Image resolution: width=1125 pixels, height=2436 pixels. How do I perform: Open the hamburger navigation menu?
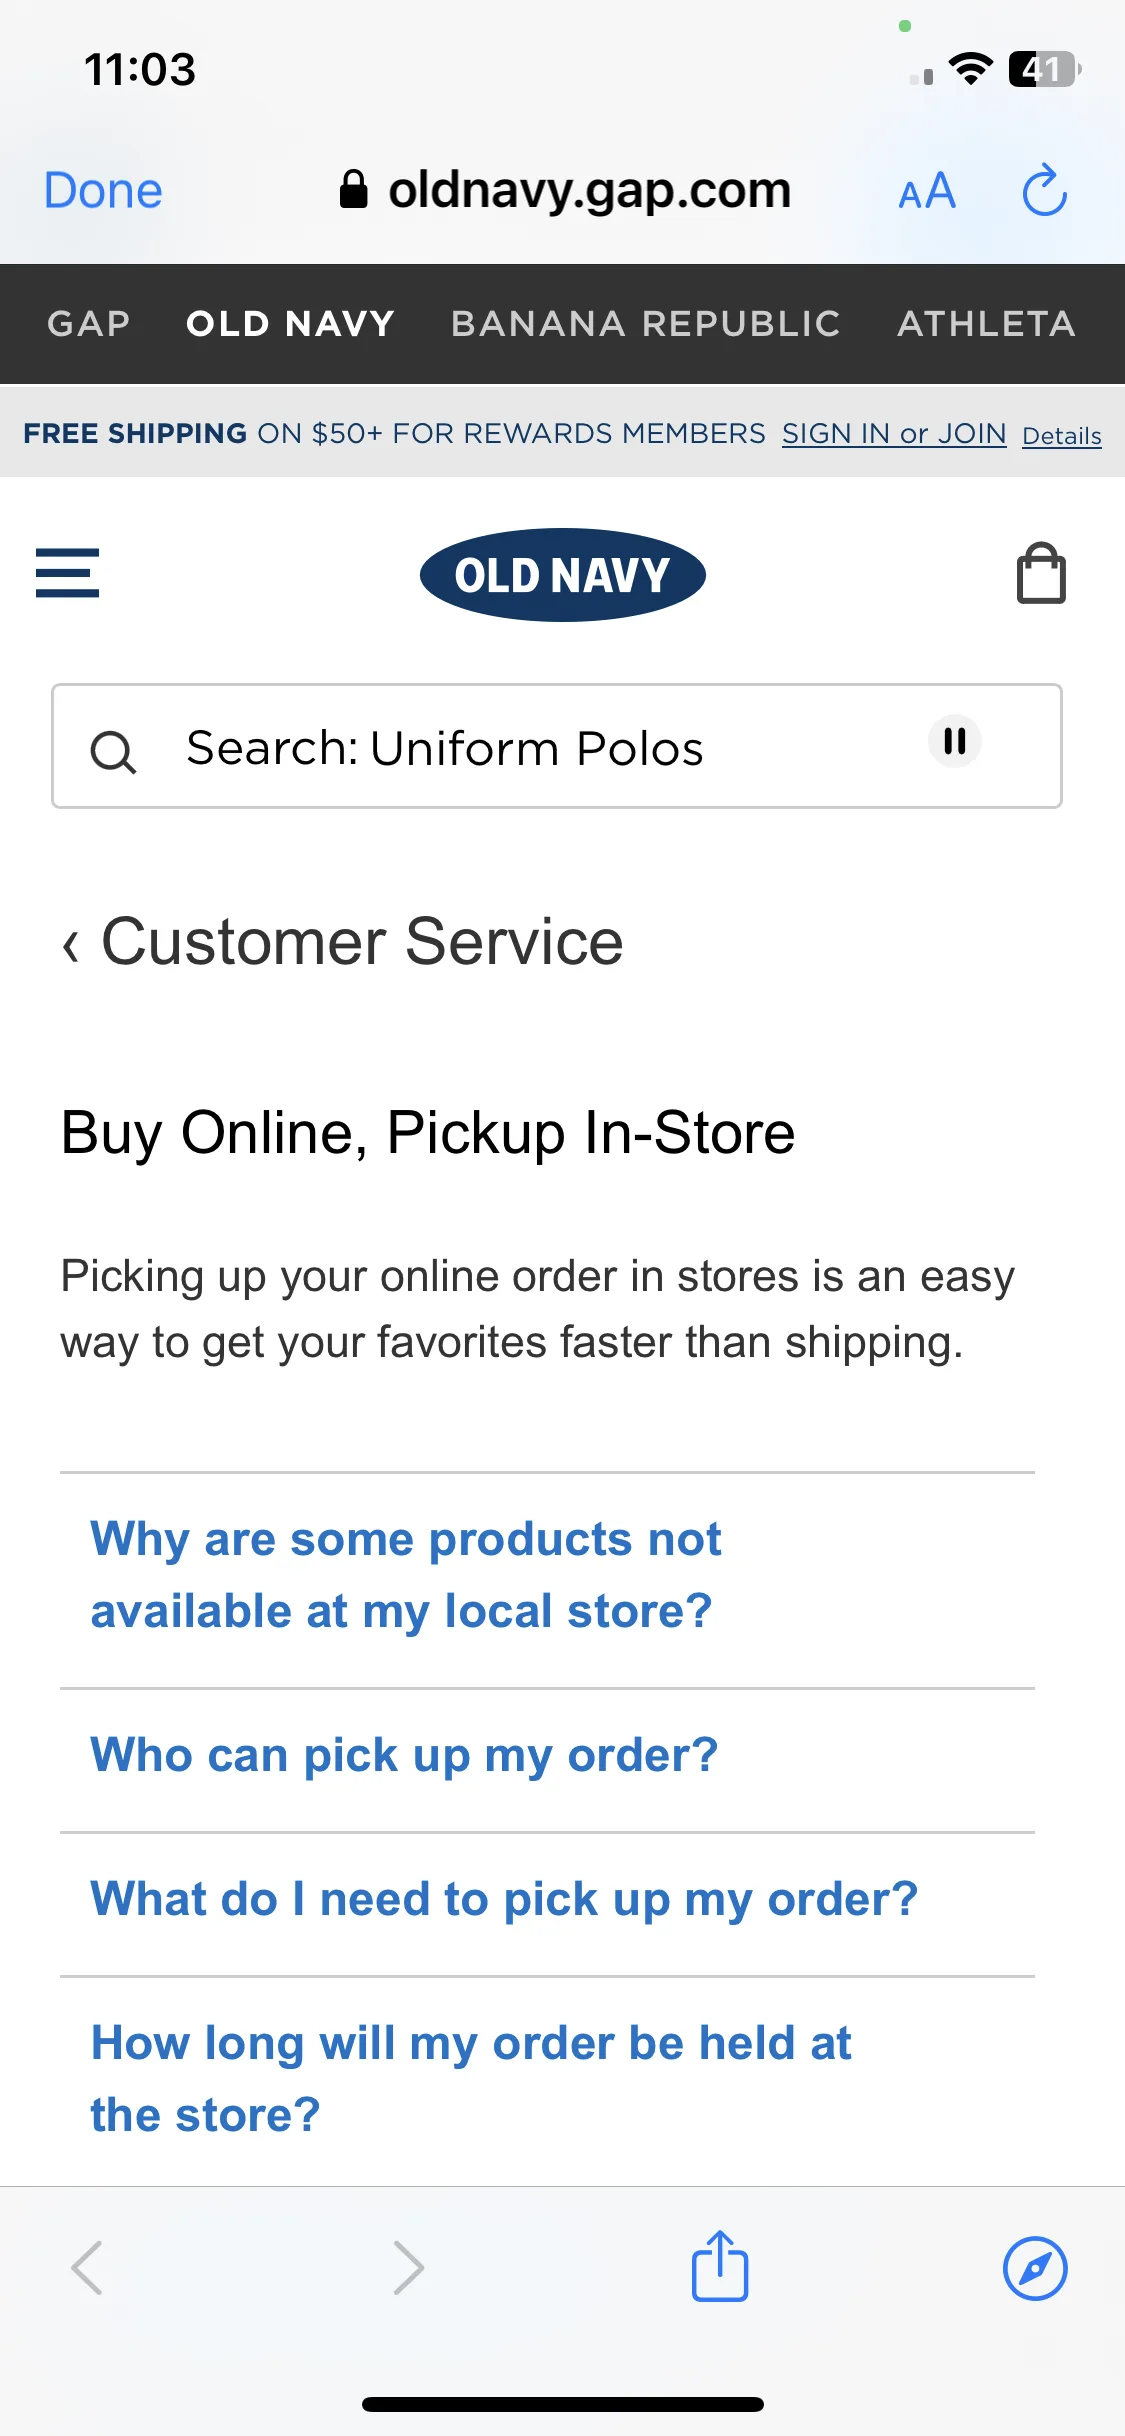point(67,573)
